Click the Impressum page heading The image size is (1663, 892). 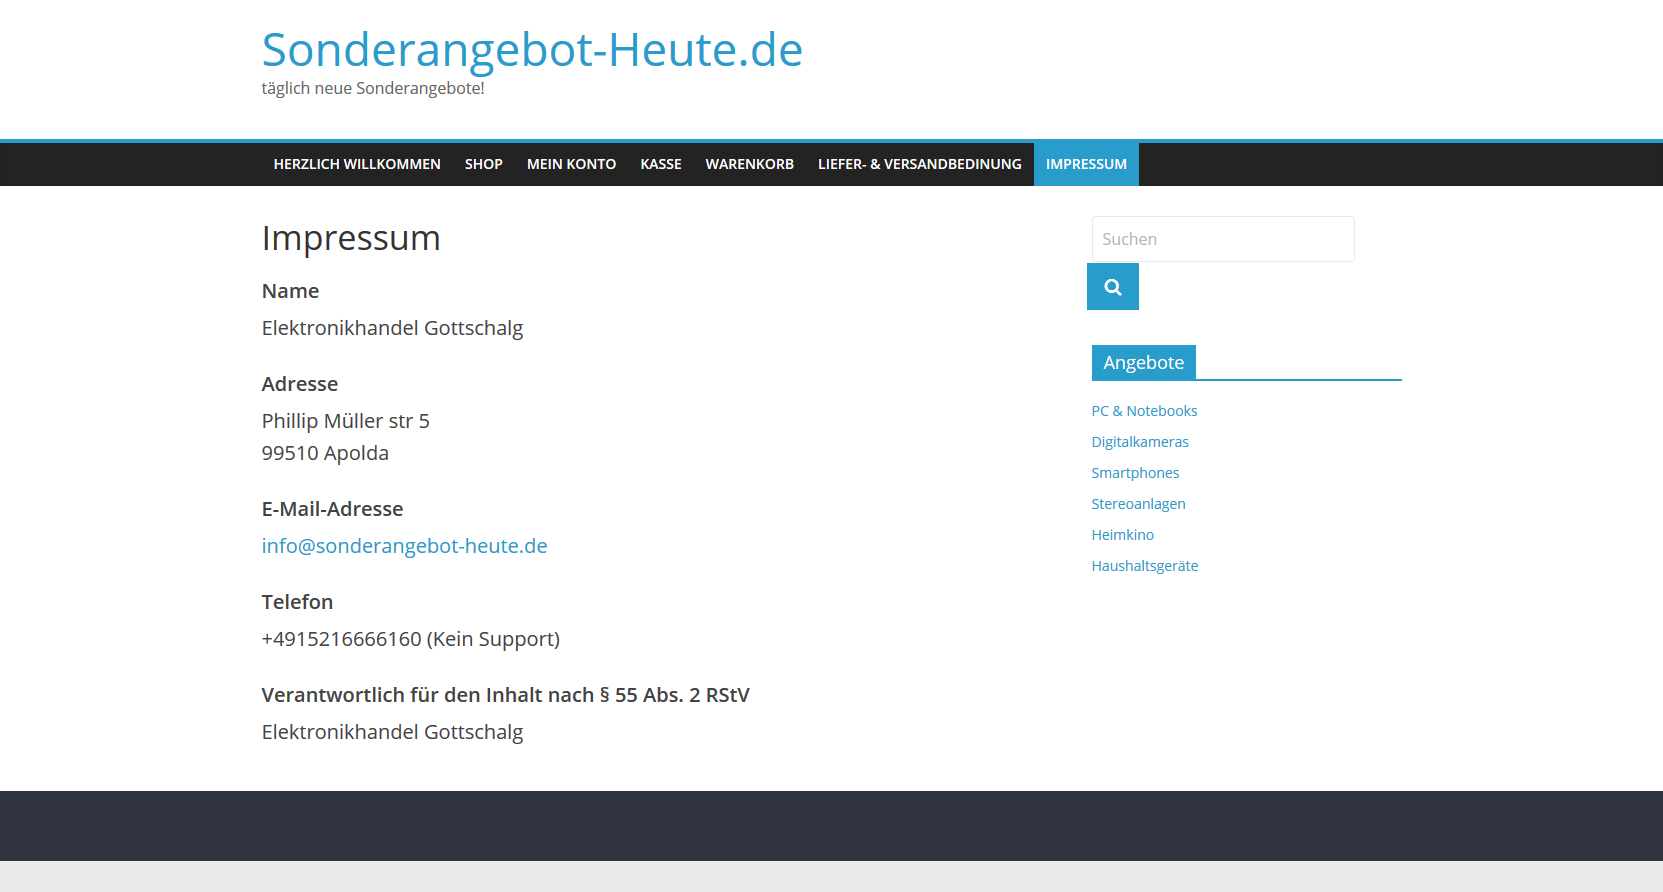click(x=351, y=239)
